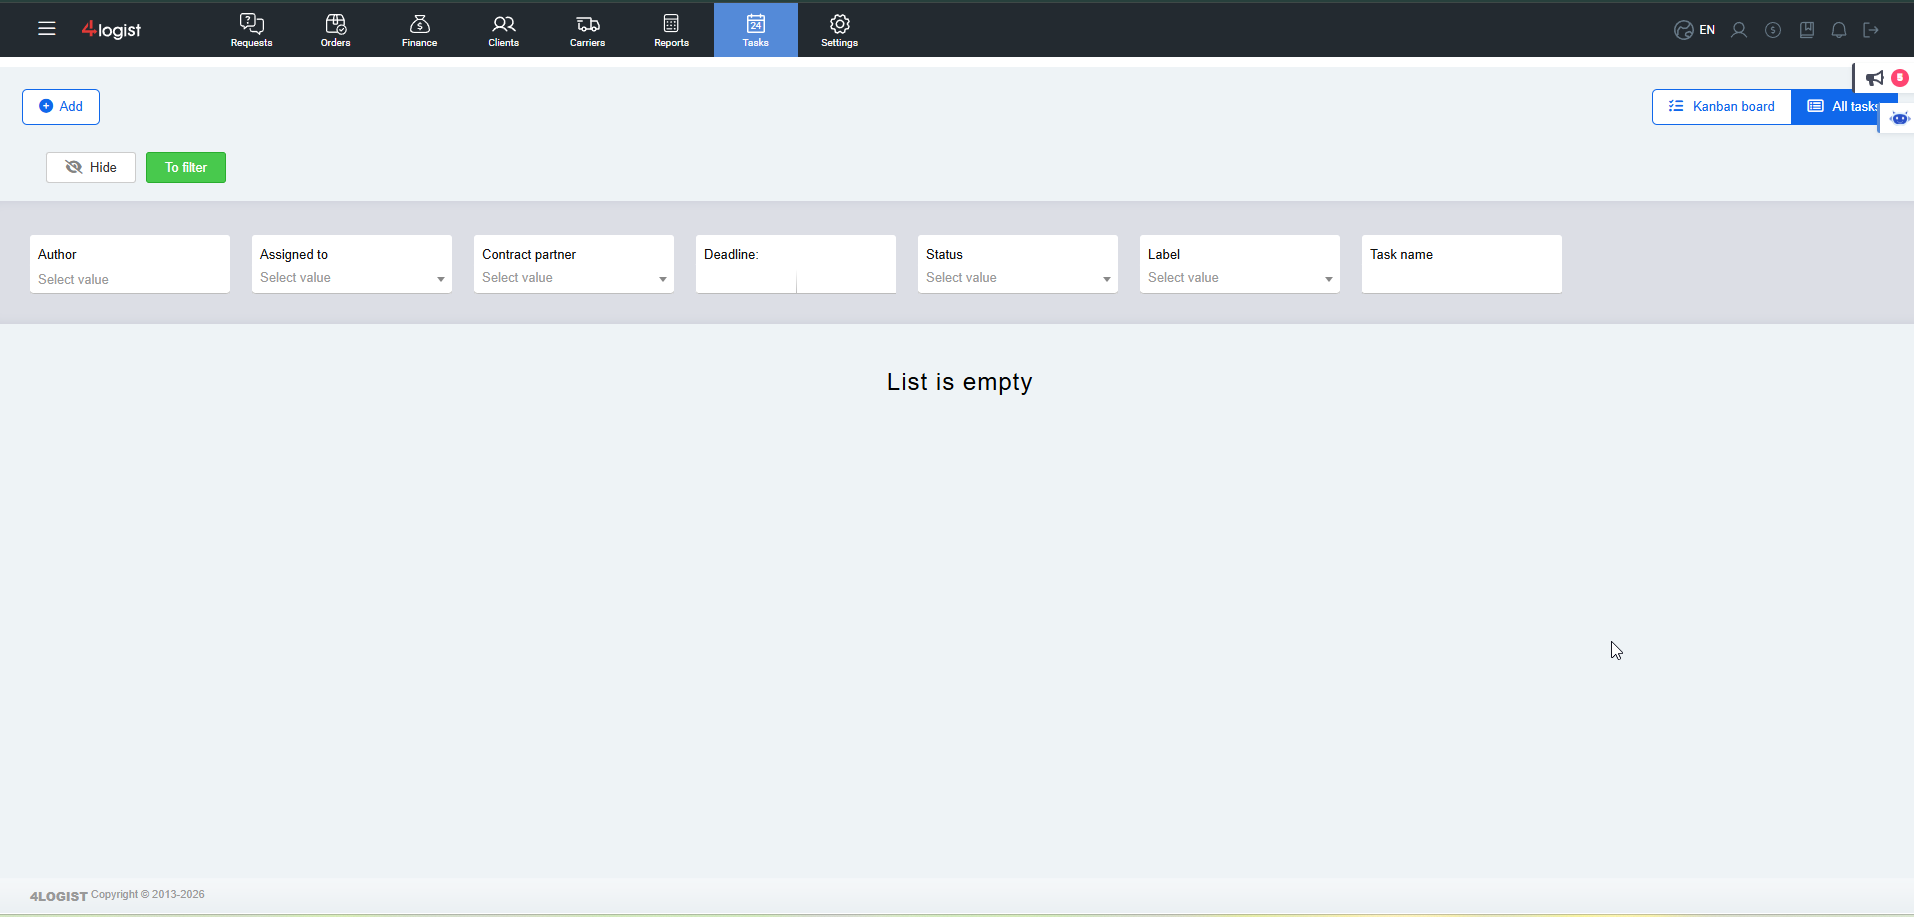This screenshot has height=917, width=1914.
Task: Click the logout icon in header
Action: 1871,30
